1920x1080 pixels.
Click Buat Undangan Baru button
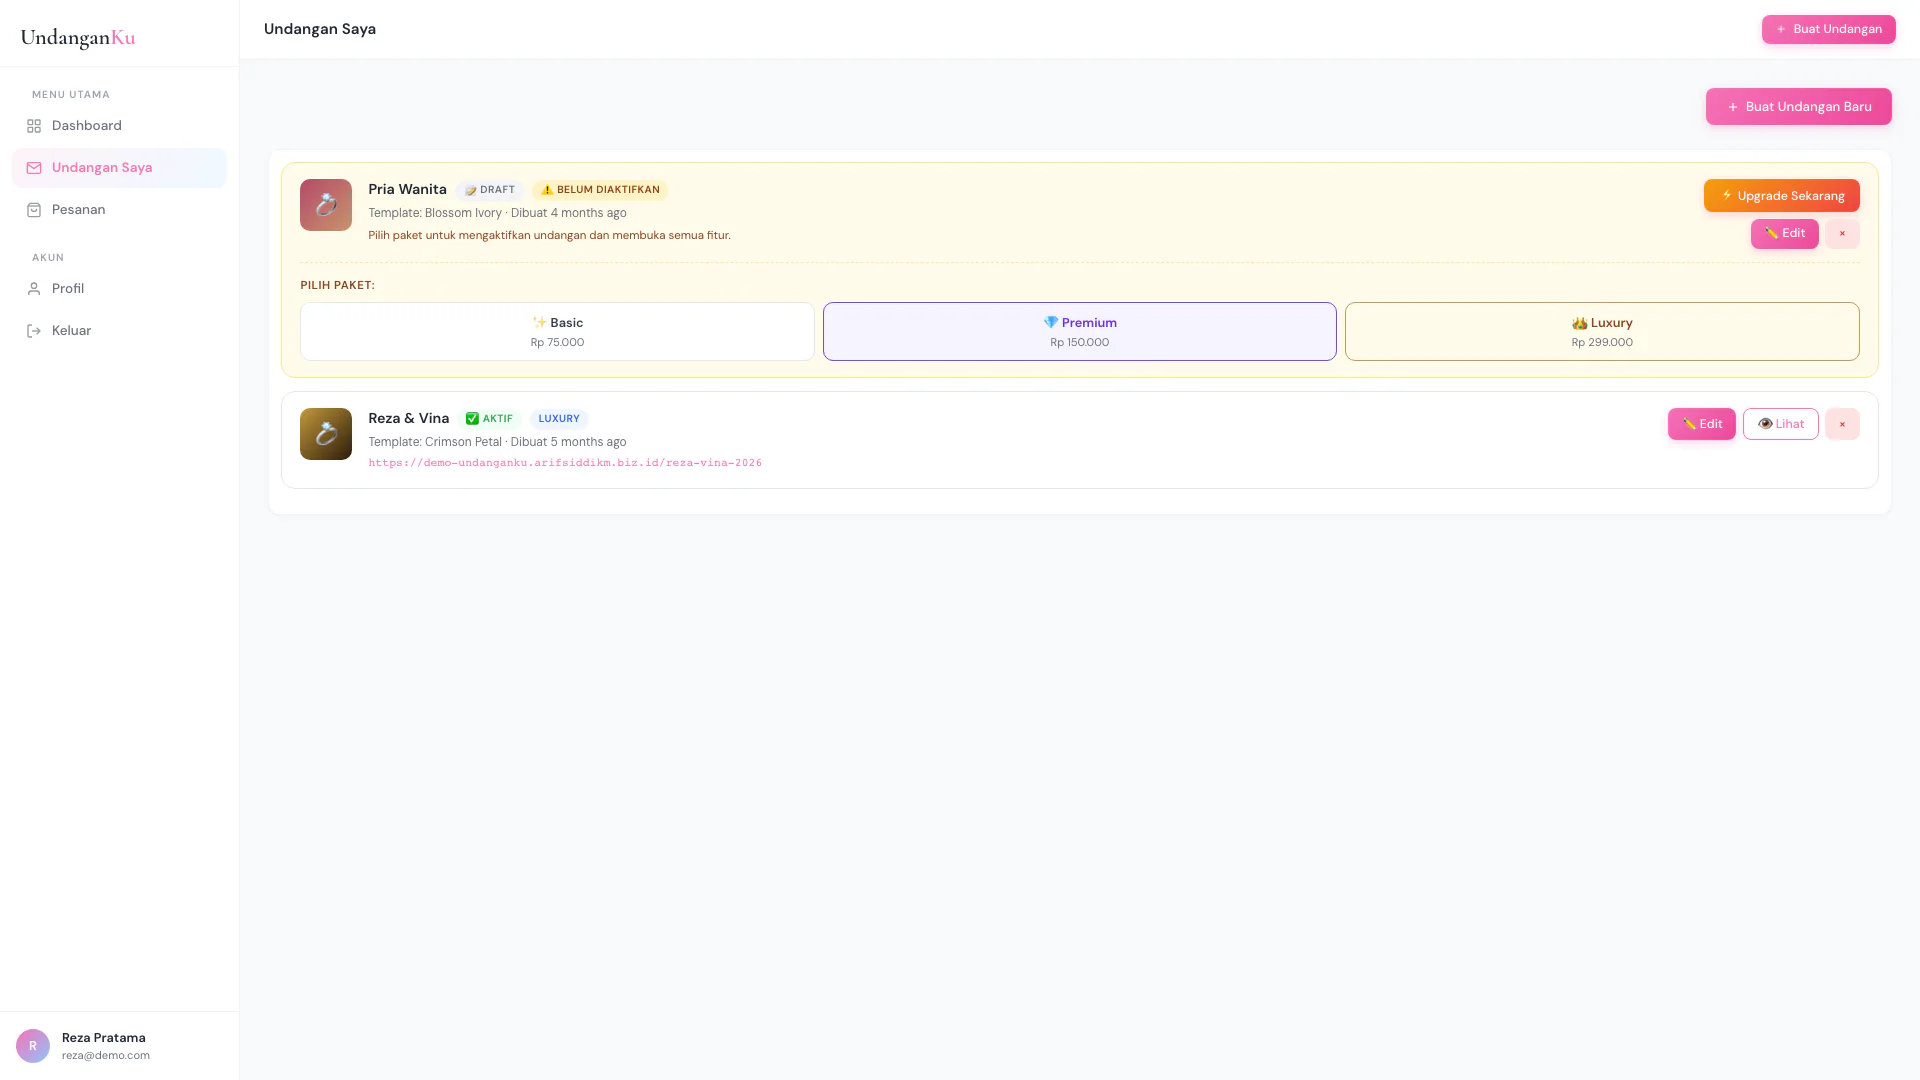(x=1798, y=107)
